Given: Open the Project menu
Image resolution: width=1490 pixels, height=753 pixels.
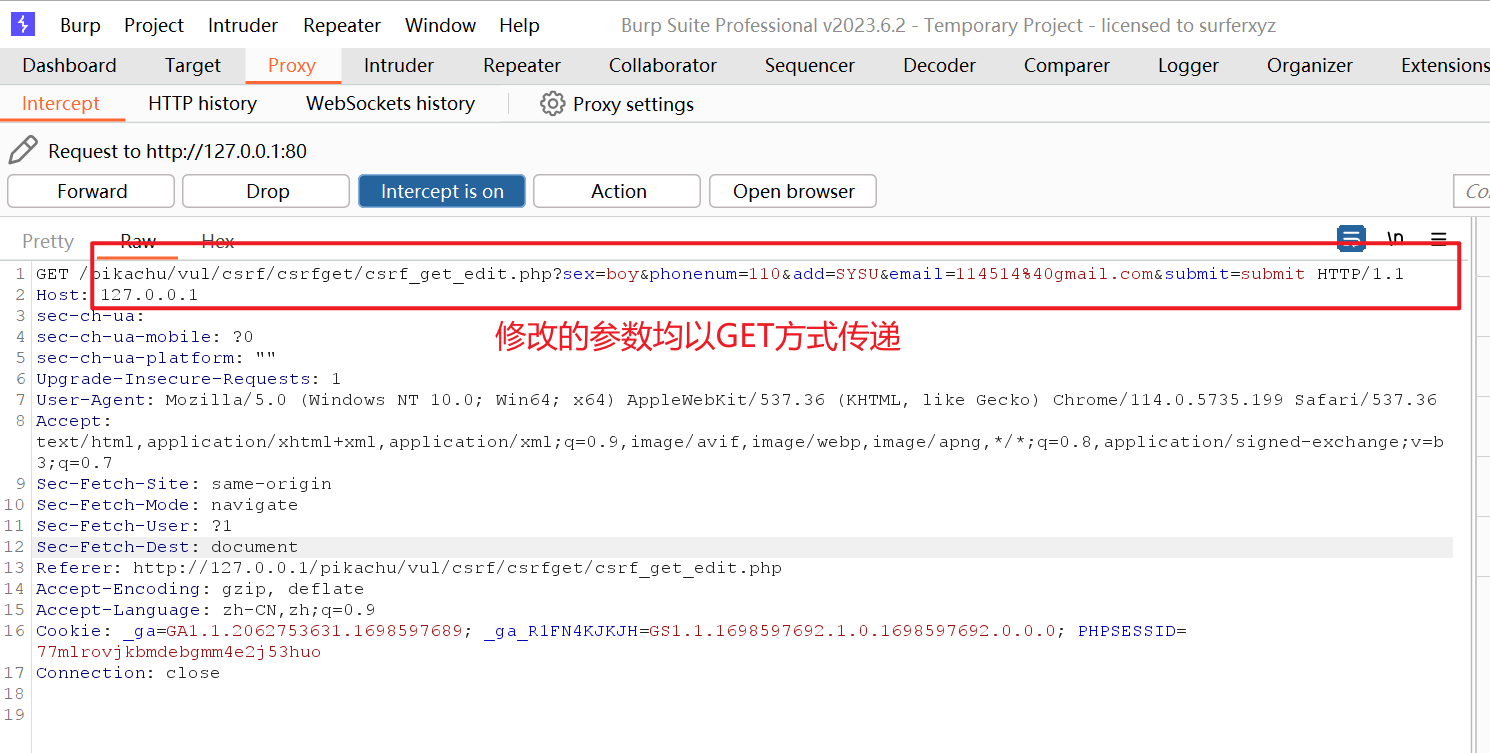Looking at the screenshot, I should (x=154, y=26).
